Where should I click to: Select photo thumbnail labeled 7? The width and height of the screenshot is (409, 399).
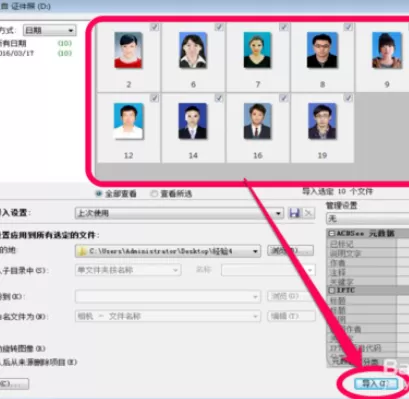coord(257,50)
